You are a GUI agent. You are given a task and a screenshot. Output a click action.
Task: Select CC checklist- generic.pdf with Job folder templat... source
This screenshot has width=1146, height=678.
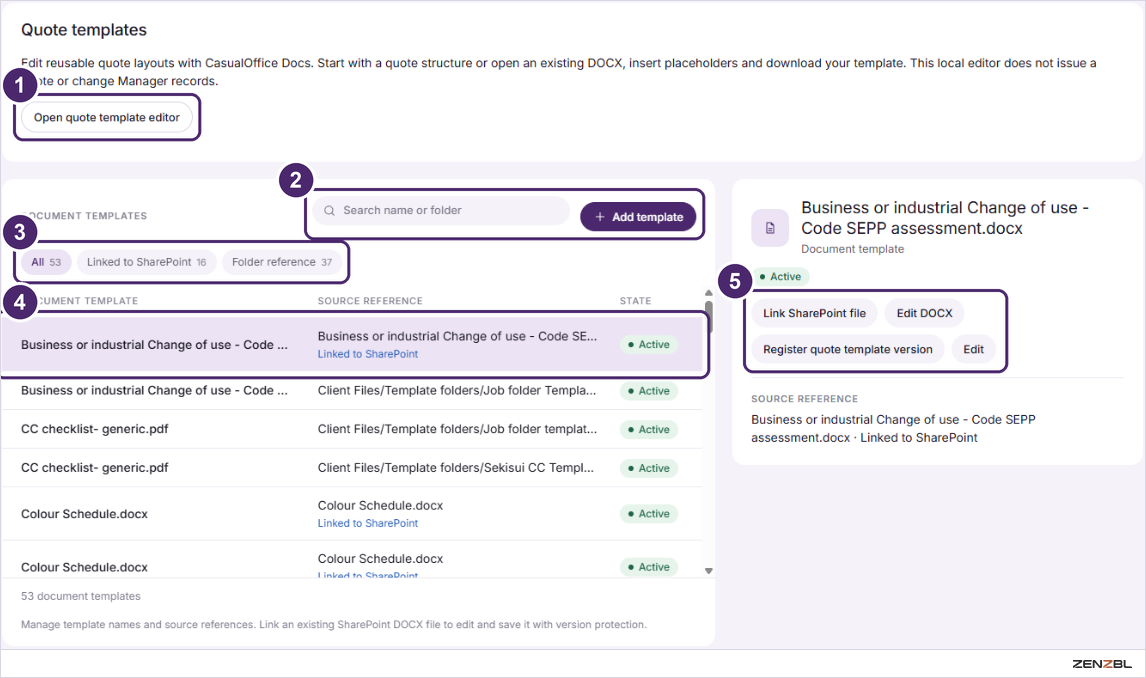coord(352,429)
